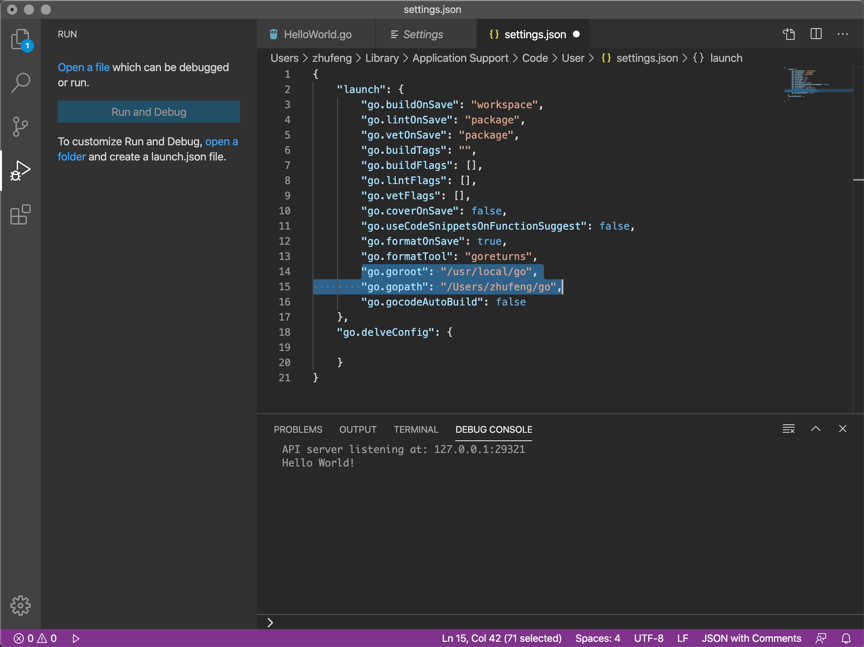Click the unsaved dot on settings.json tab
Screen dimensions: 864x647
pyautogui.click(x=576, y=34)
